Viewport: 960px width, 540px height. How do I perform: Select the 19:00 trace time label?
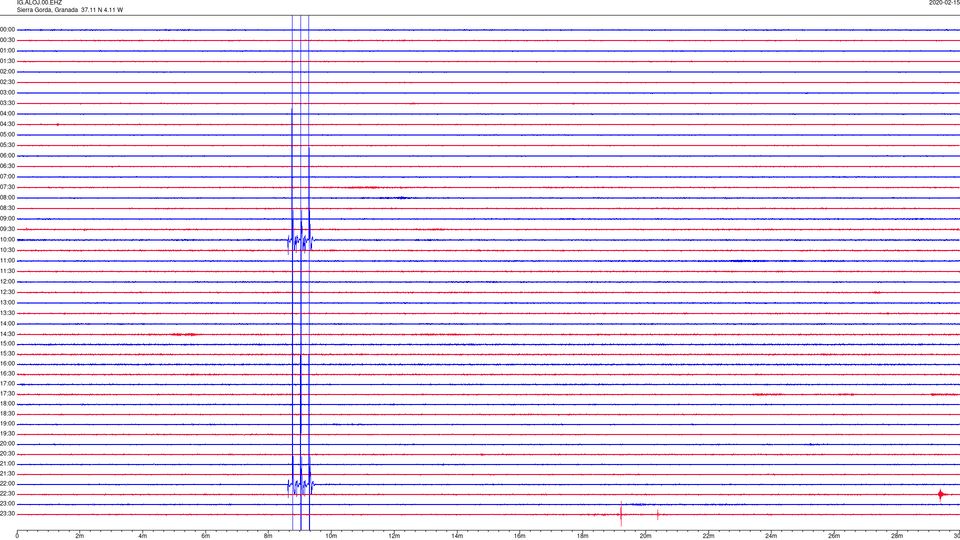click(x=7, y=424)
